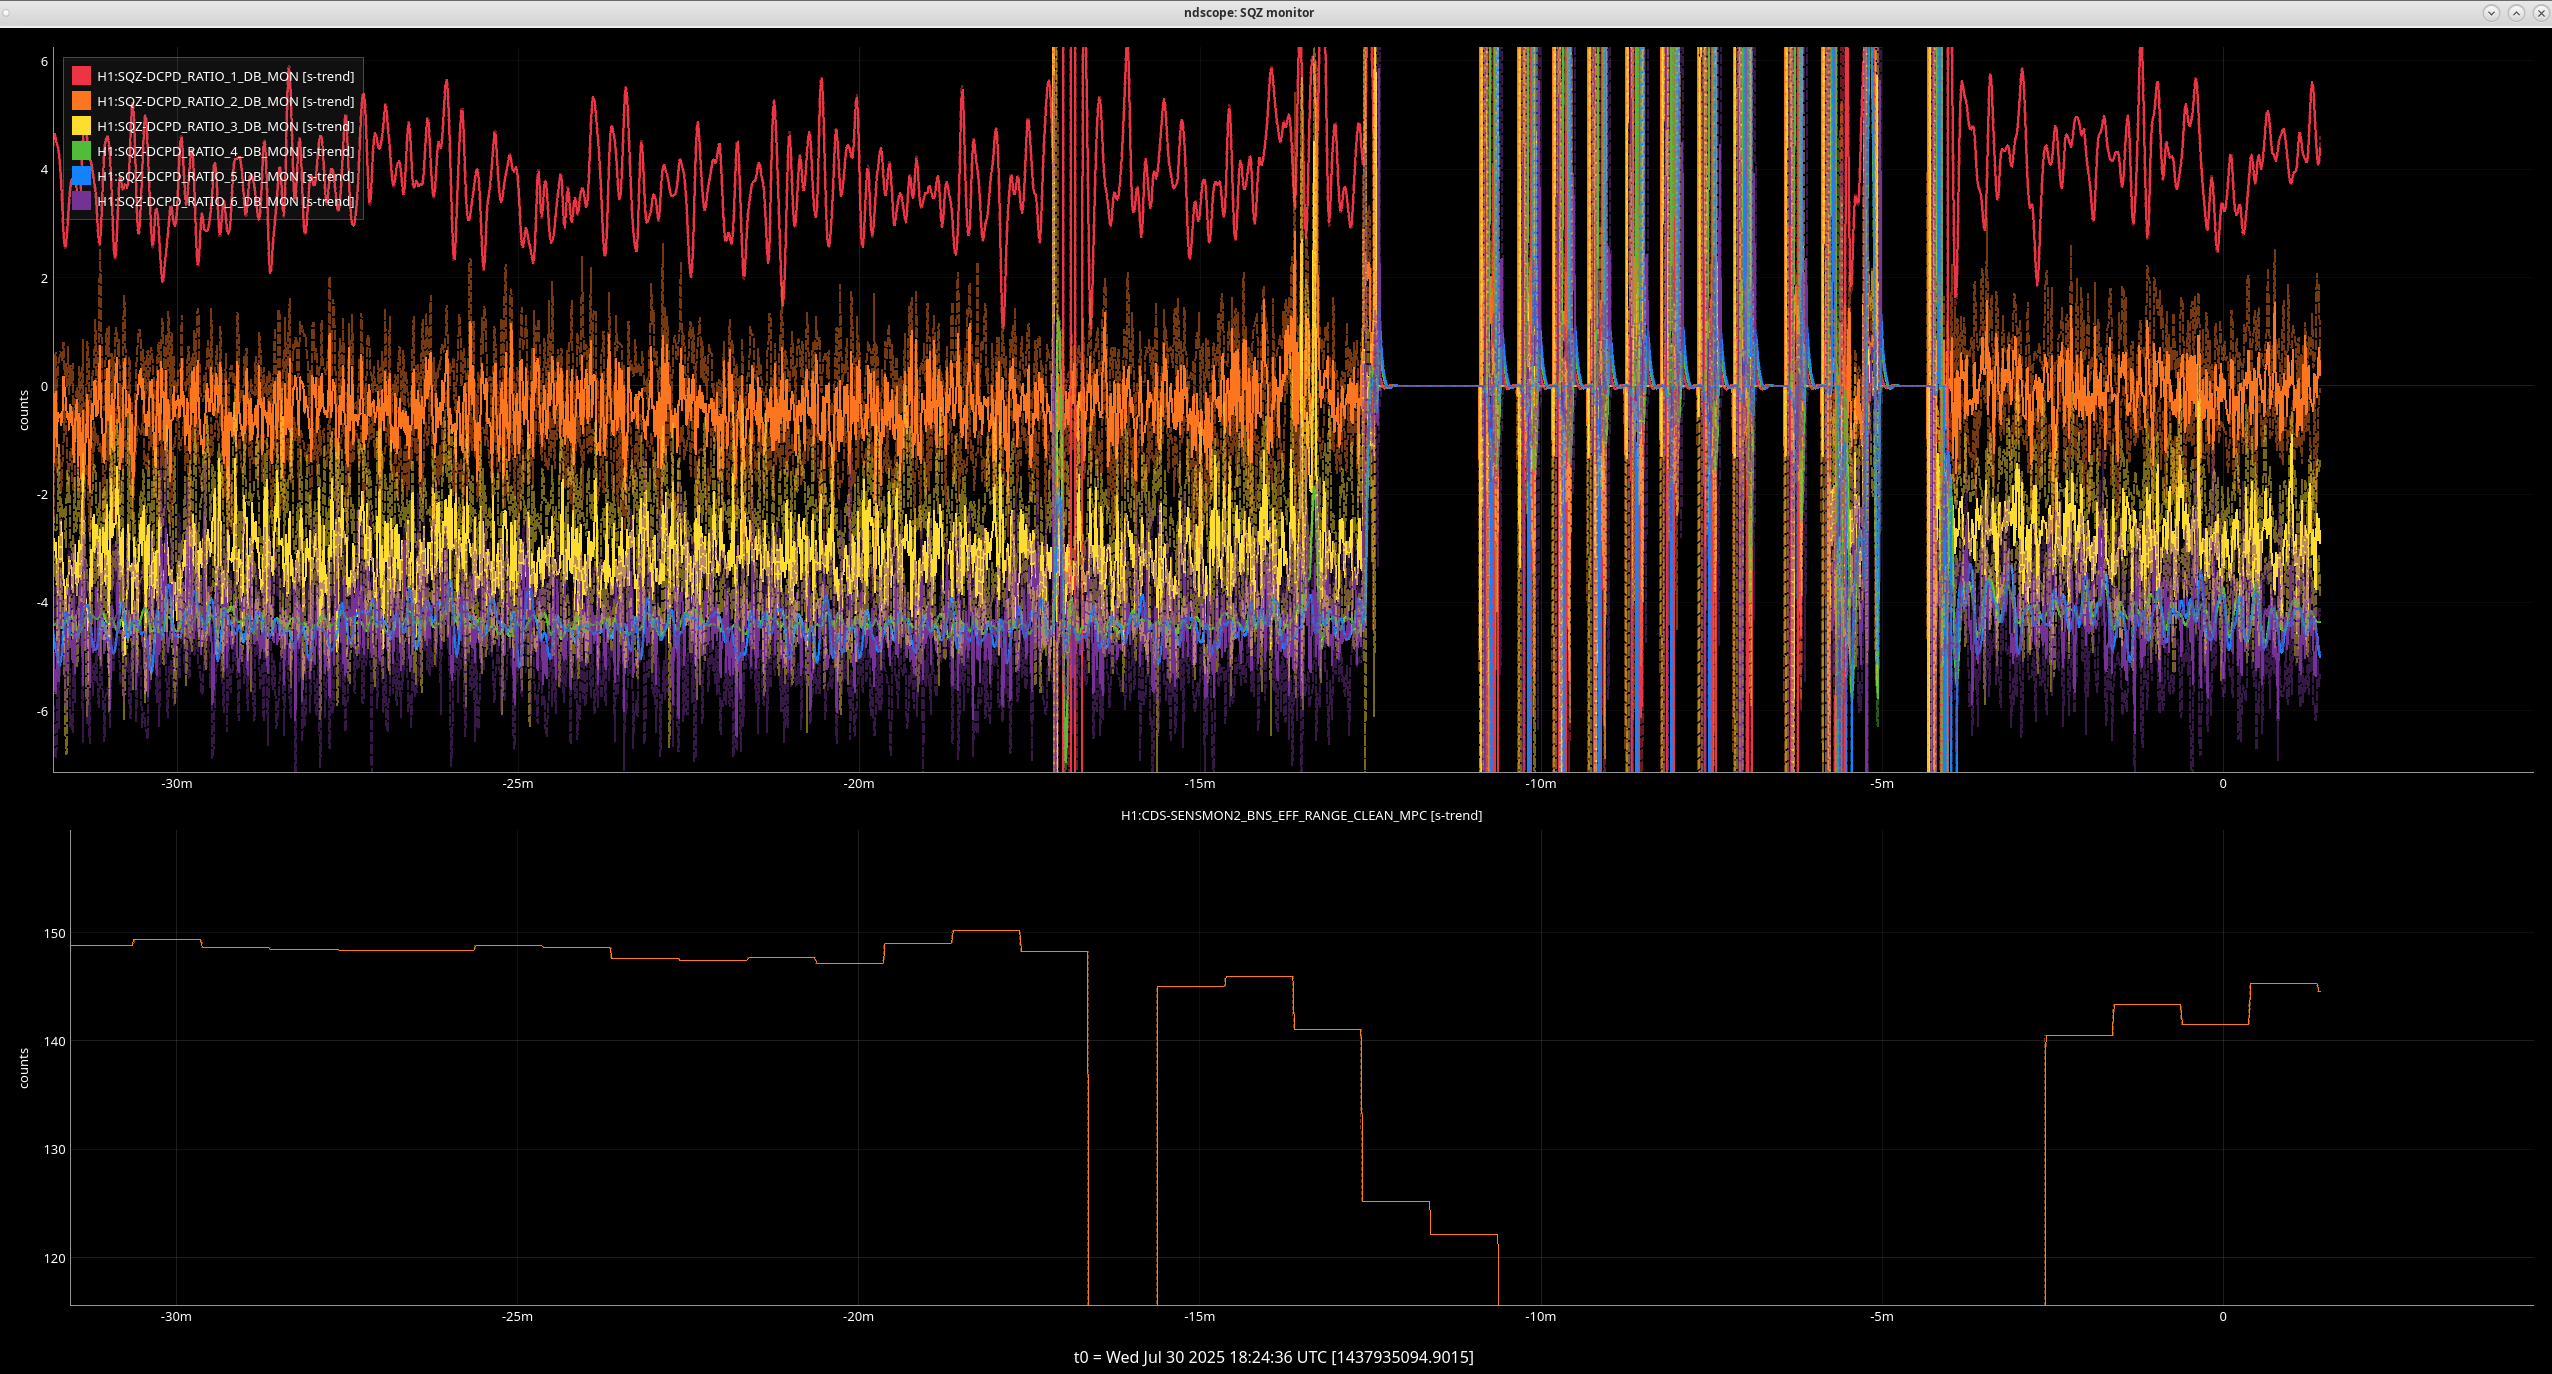Click the blue RATIO_5 legend color swatch

click(81, 176)
